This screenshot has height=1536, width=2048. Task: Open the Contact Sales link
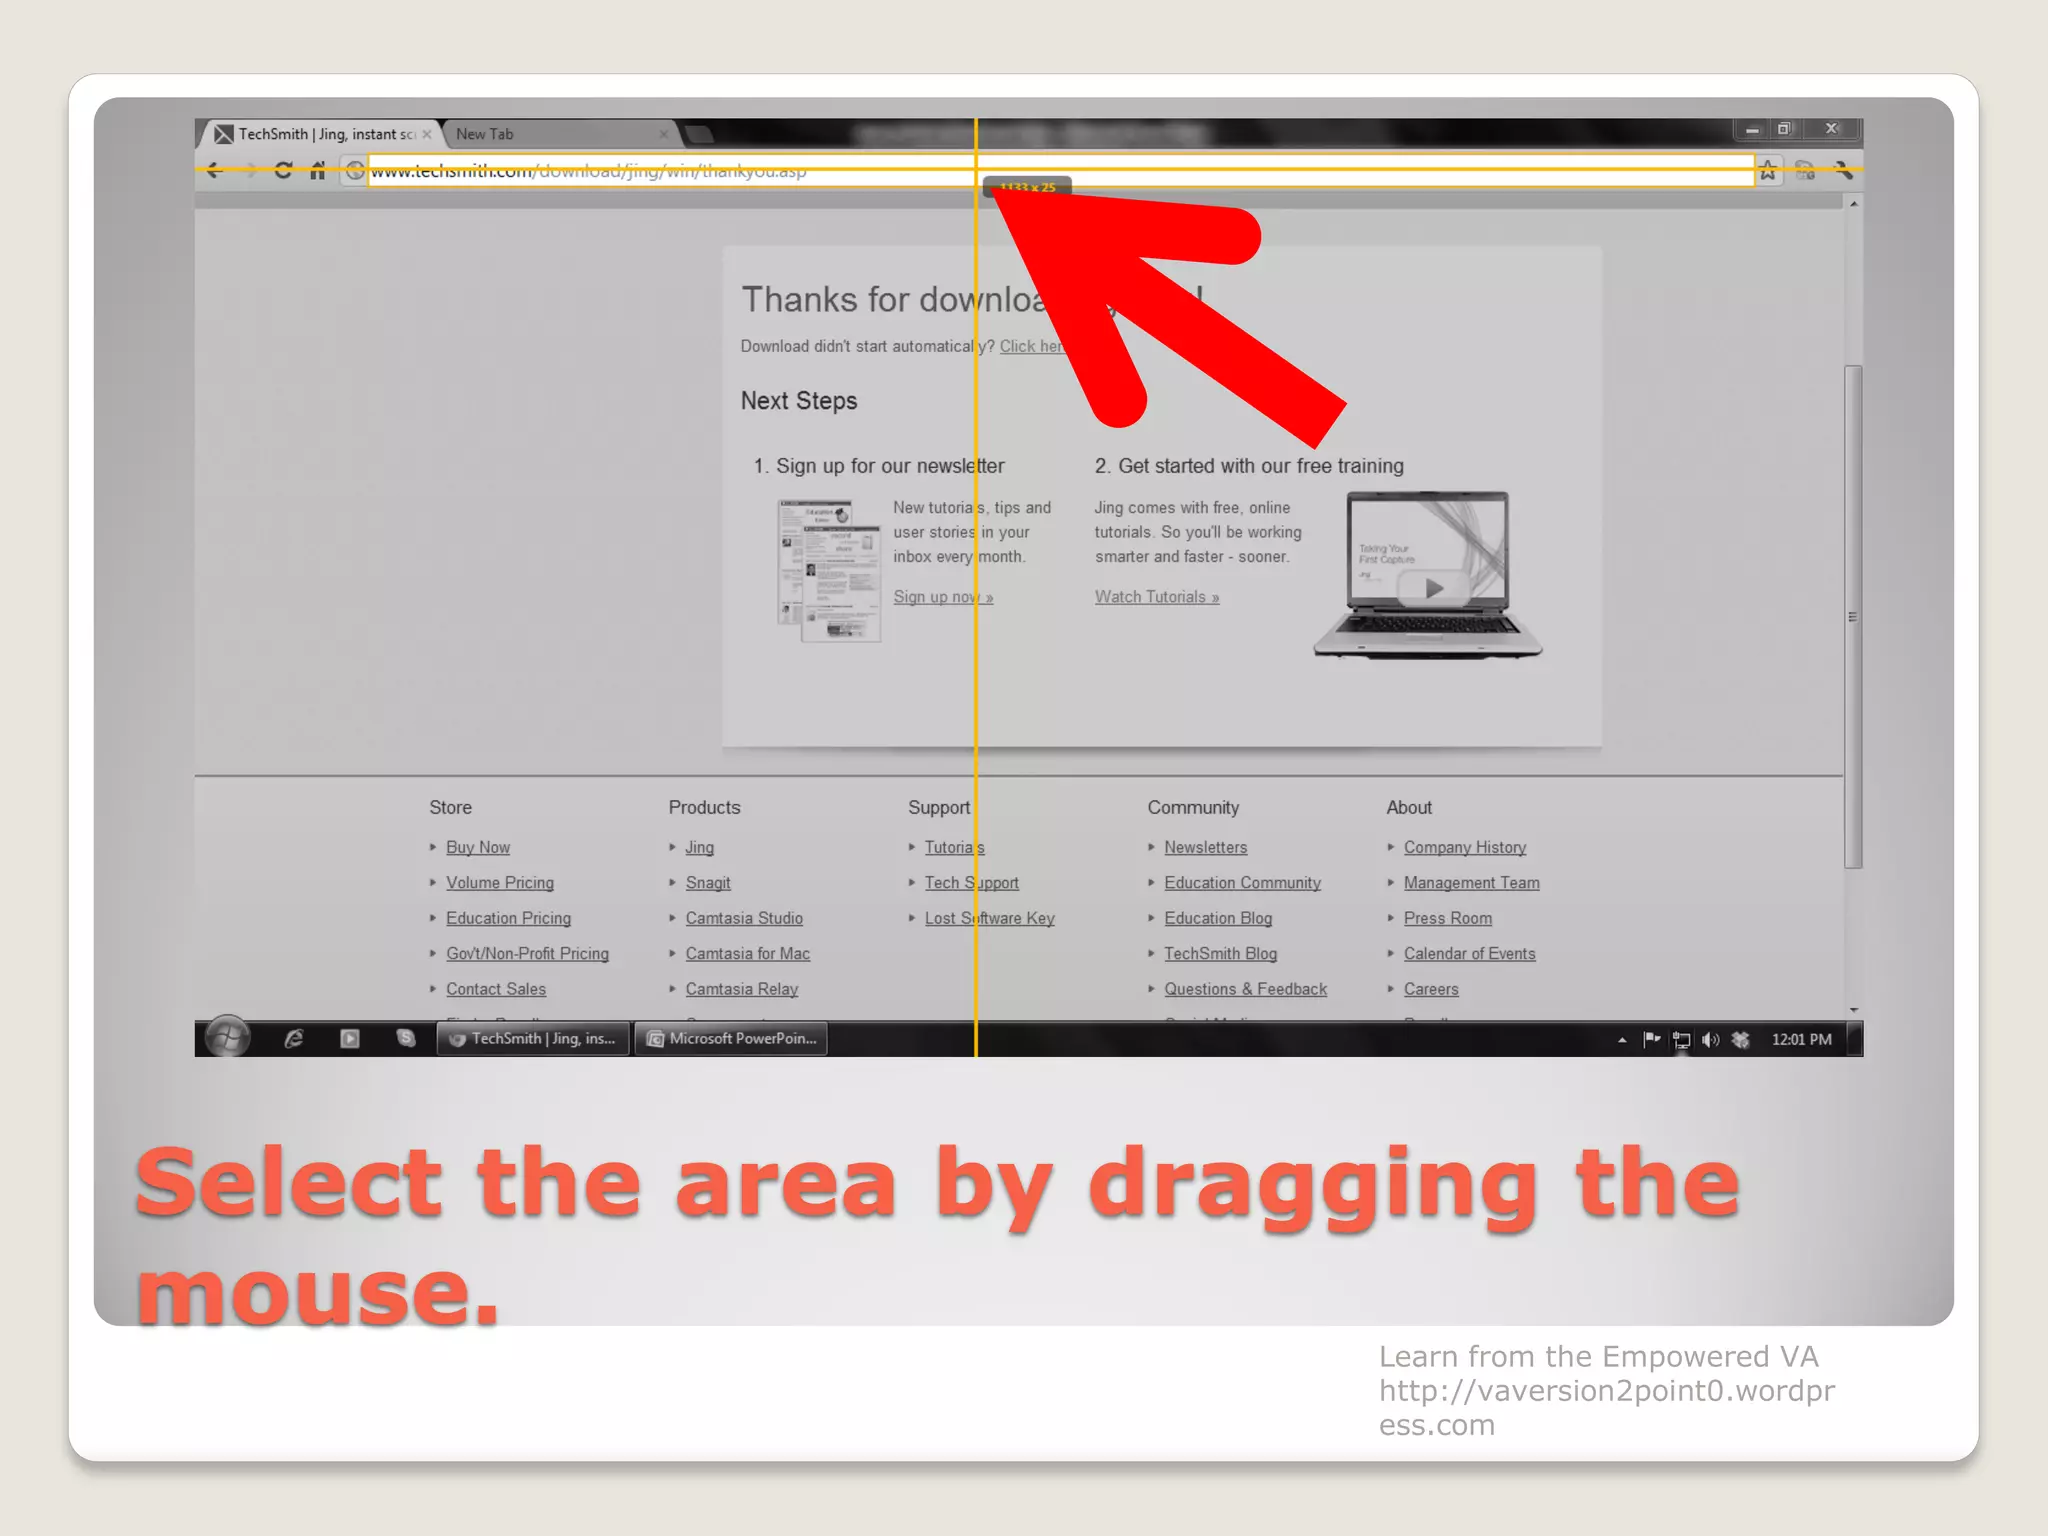(496, 989)
